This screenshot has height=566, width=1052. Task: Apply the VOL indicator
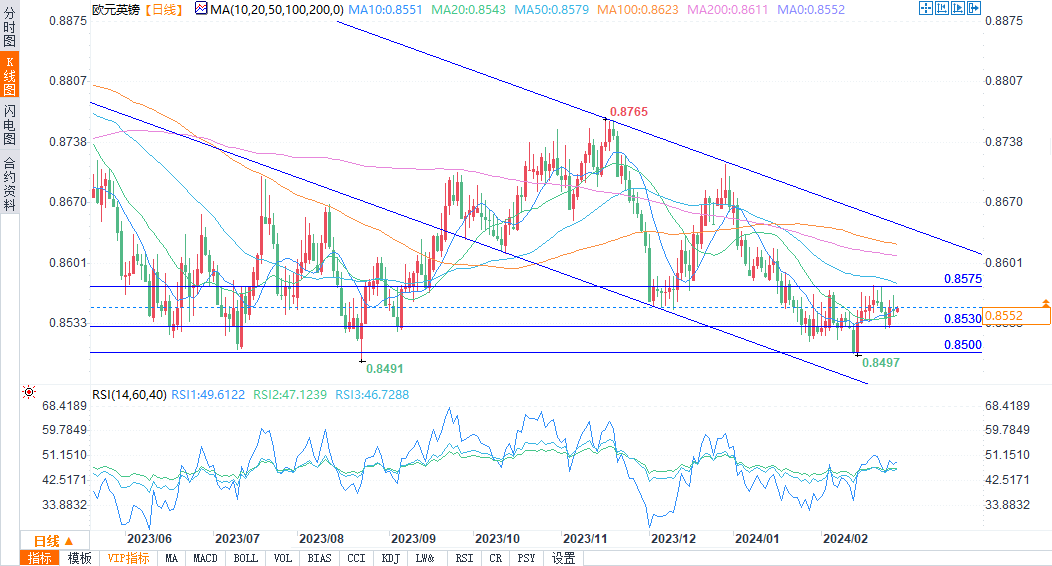pos(282,558)
